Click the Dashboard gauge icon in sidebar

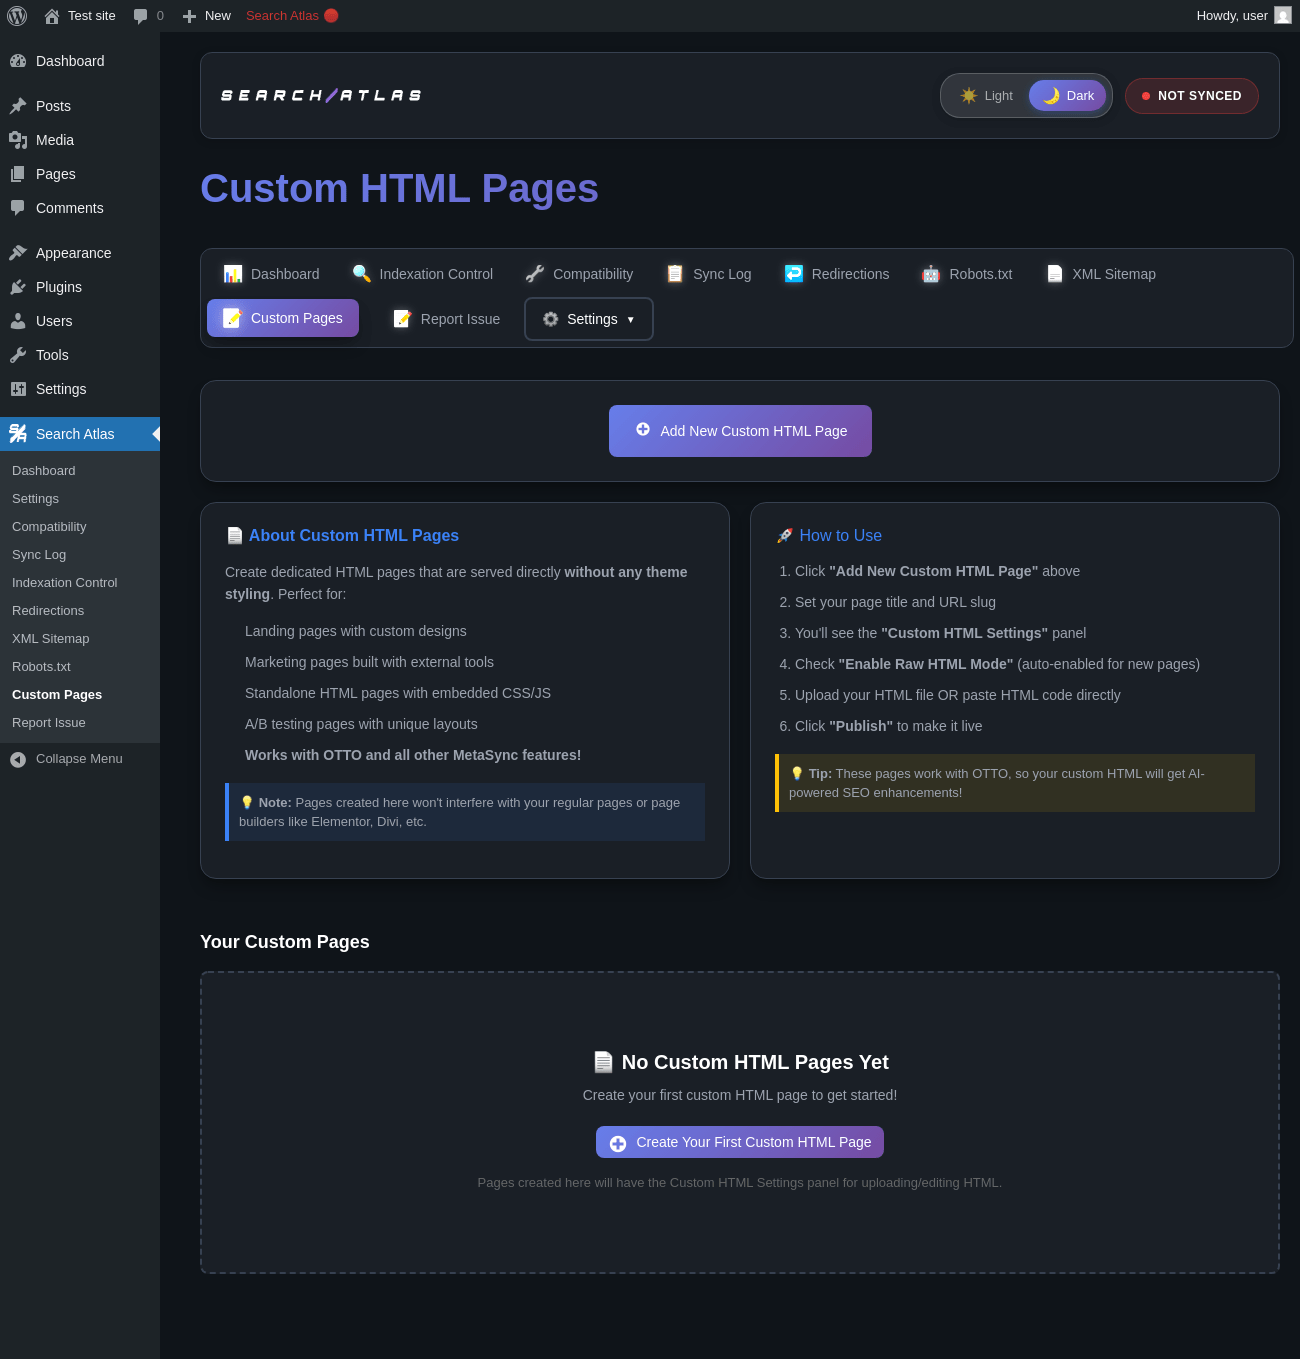18,61
